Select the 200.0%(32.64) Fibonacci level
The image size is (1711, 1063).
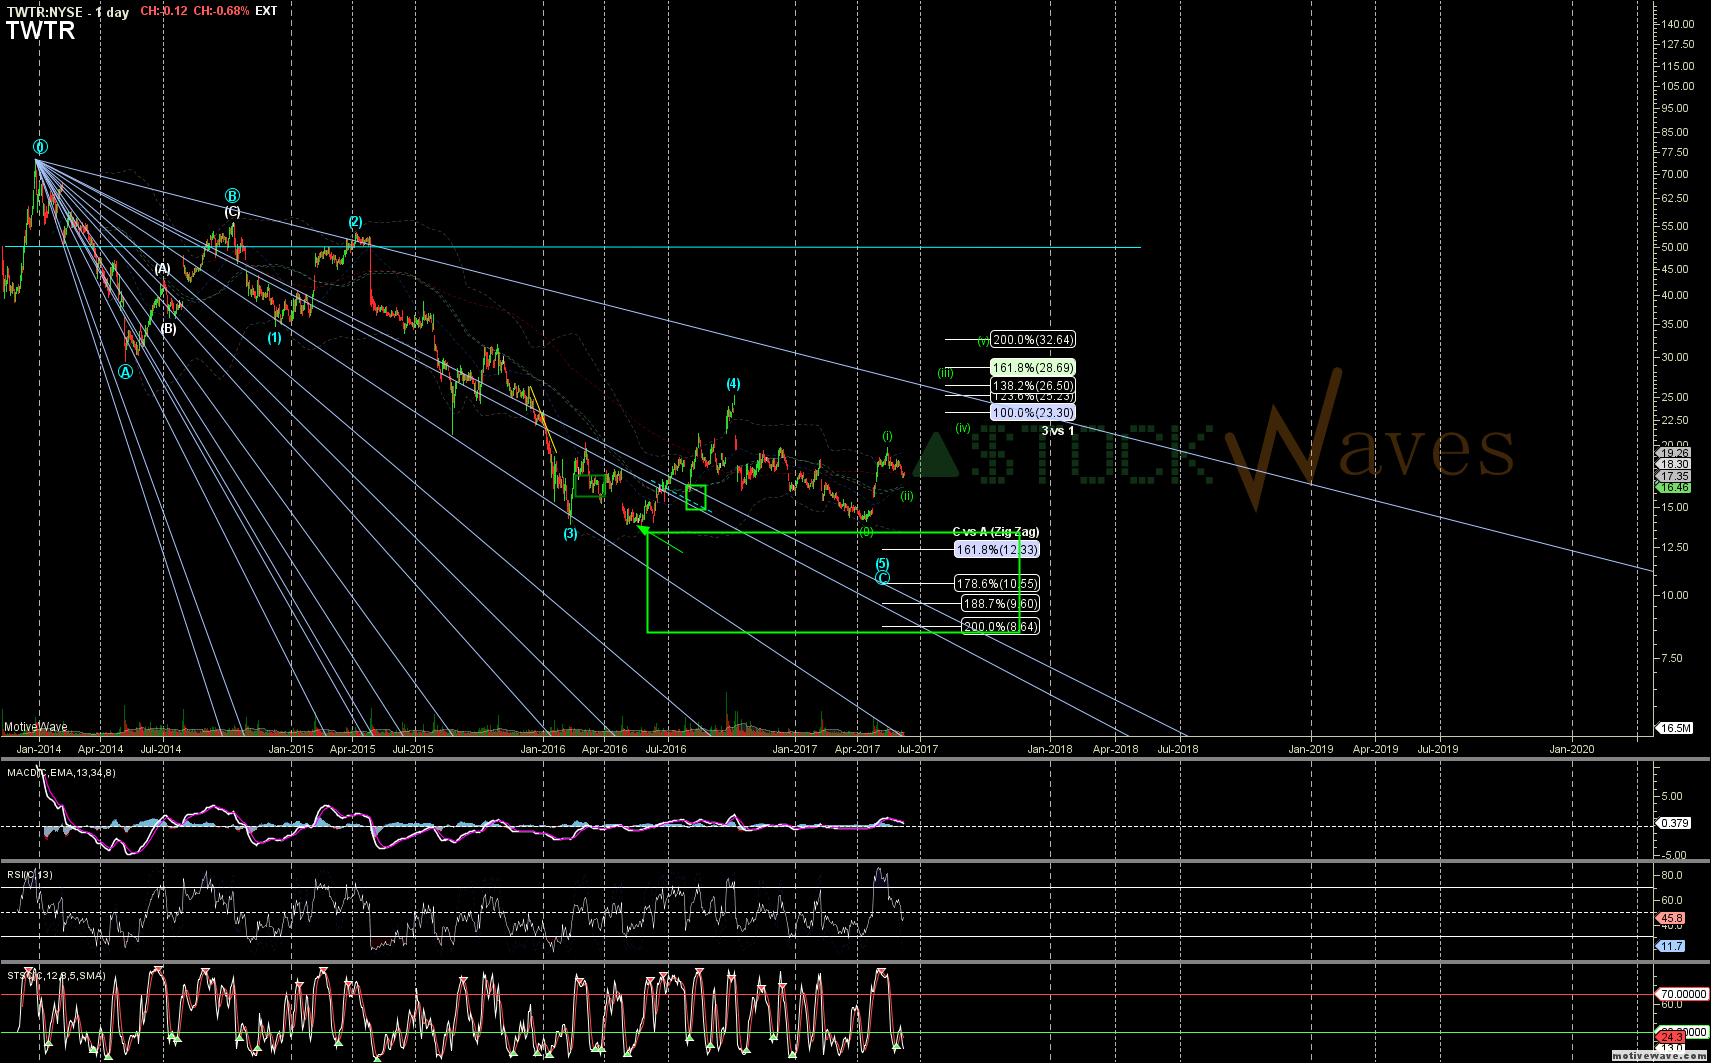(1033, 340)
